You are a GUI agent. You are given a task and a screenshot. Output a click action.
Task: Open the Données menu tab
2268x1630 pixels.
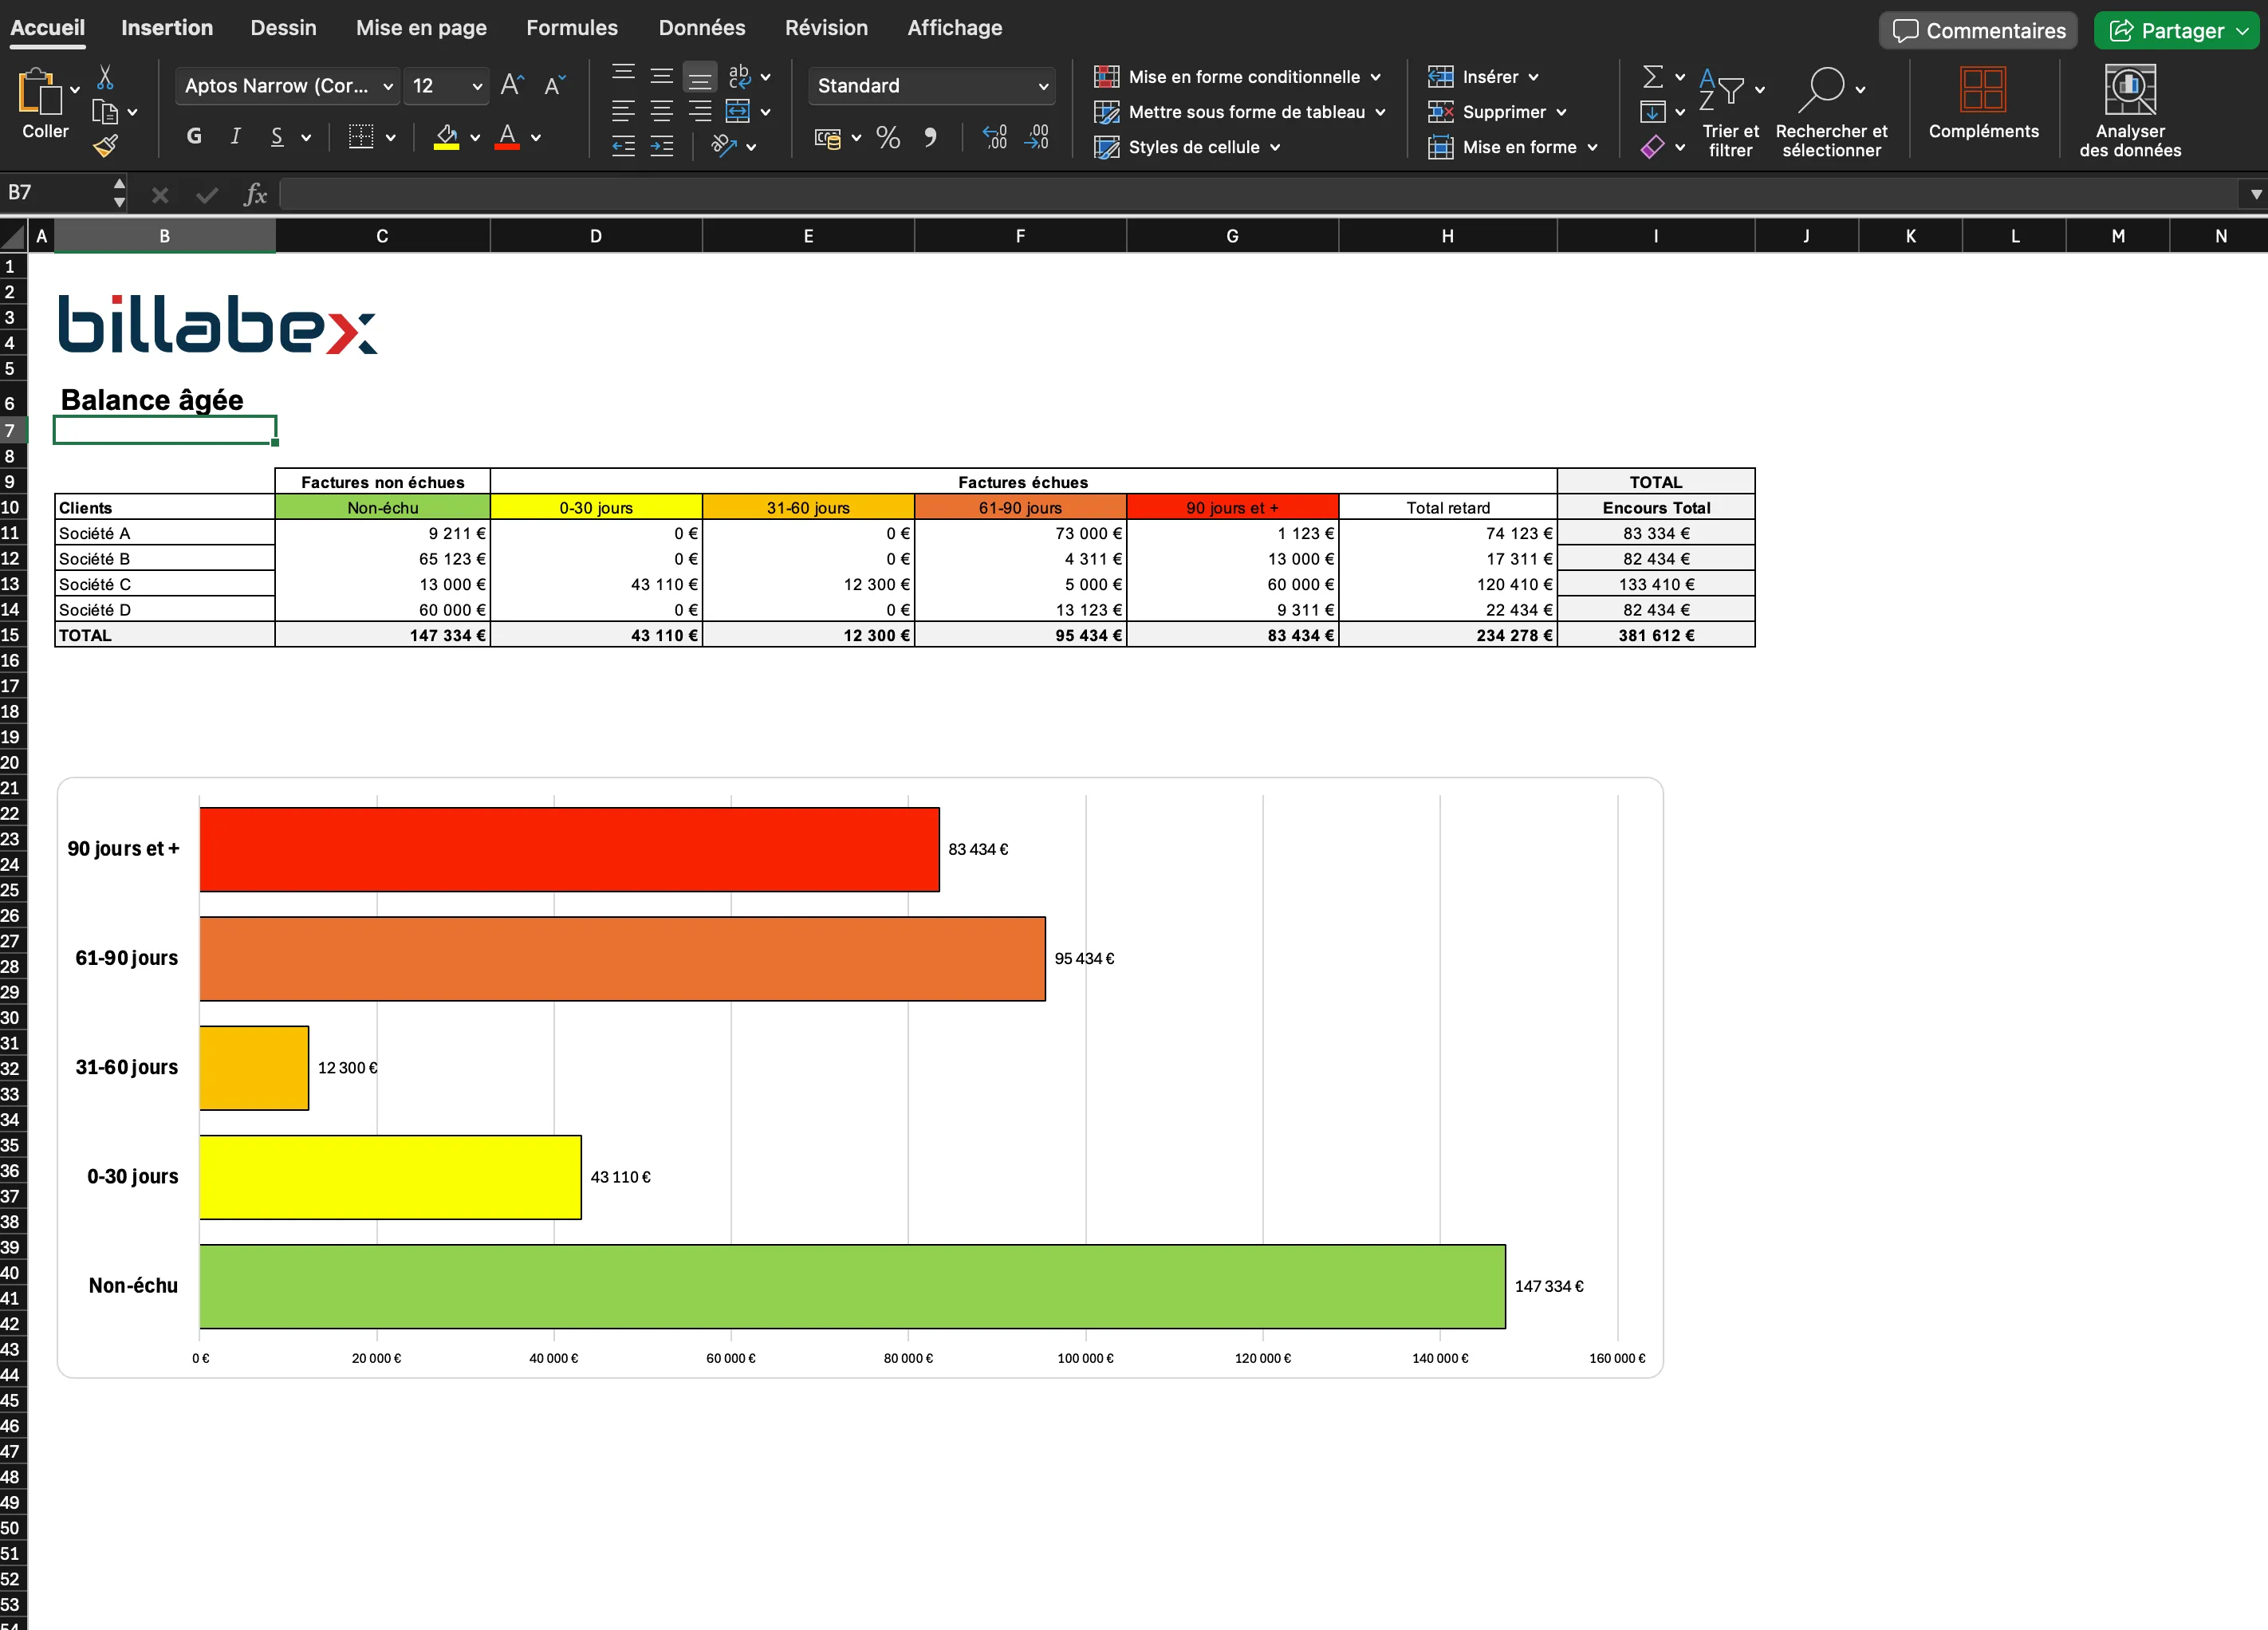(x=702, y=27)
